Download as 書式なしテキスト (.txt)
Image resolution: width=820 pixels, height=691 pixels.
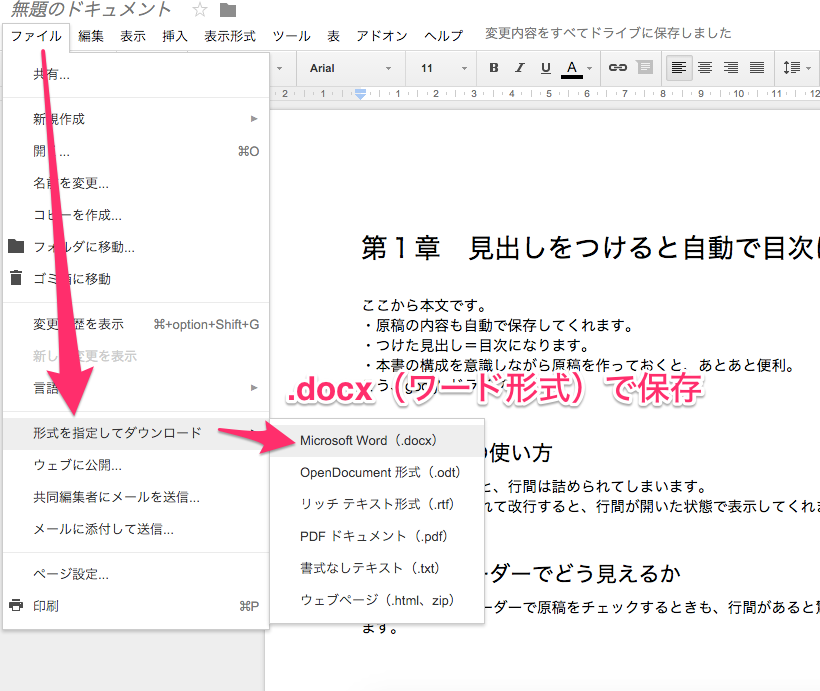point(377,568)
